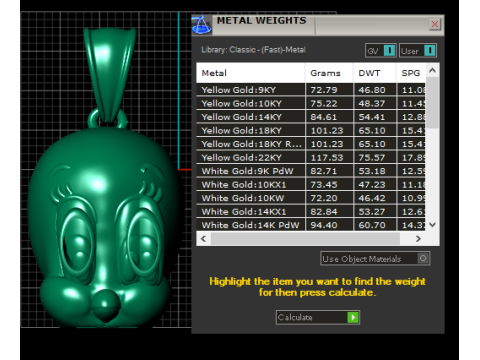Screen dimensions: 480x360
Task: Click the table scroll up arrow
Action: [x=432, y=70]
